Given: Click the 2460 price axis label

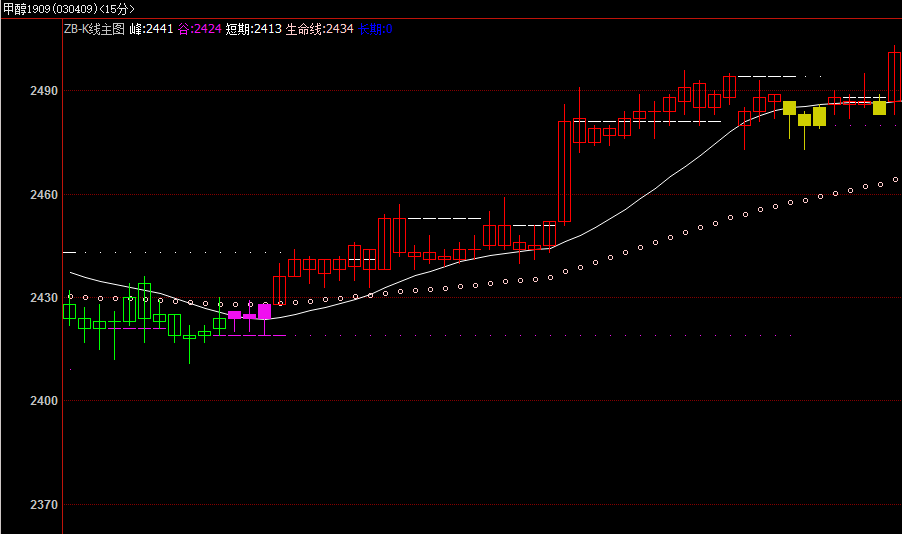Looking at the screenshot, I should (44, 195).
